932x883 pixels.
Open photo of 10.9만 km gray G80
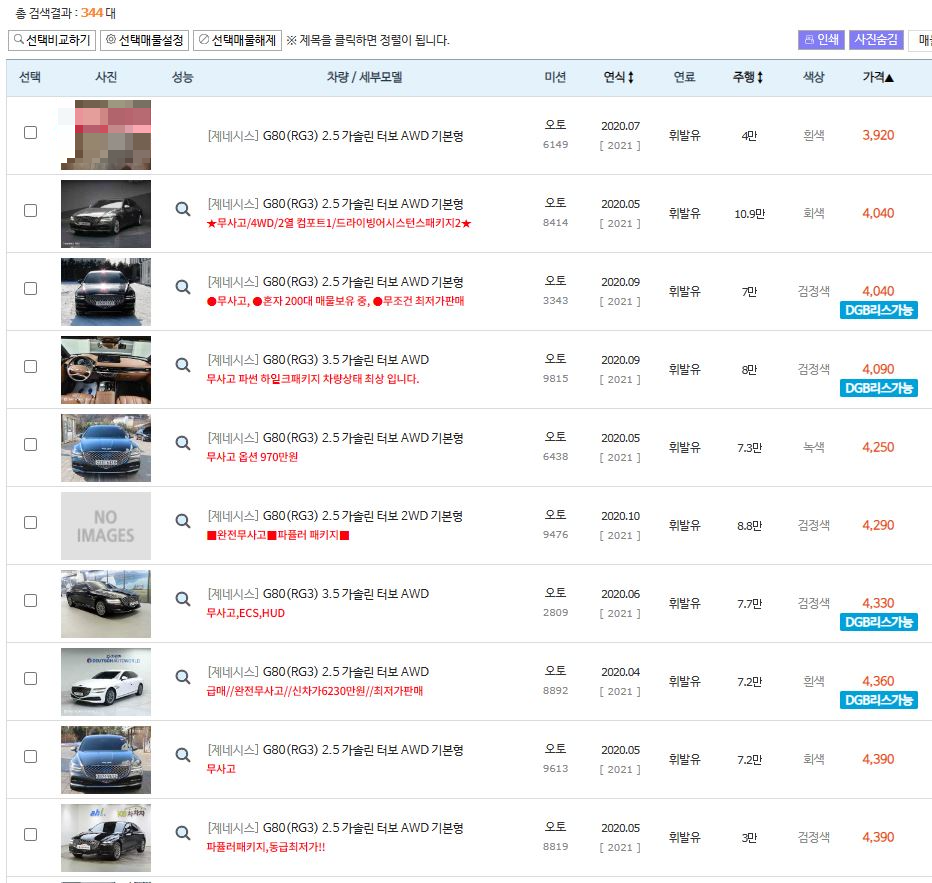click(106, 214)
